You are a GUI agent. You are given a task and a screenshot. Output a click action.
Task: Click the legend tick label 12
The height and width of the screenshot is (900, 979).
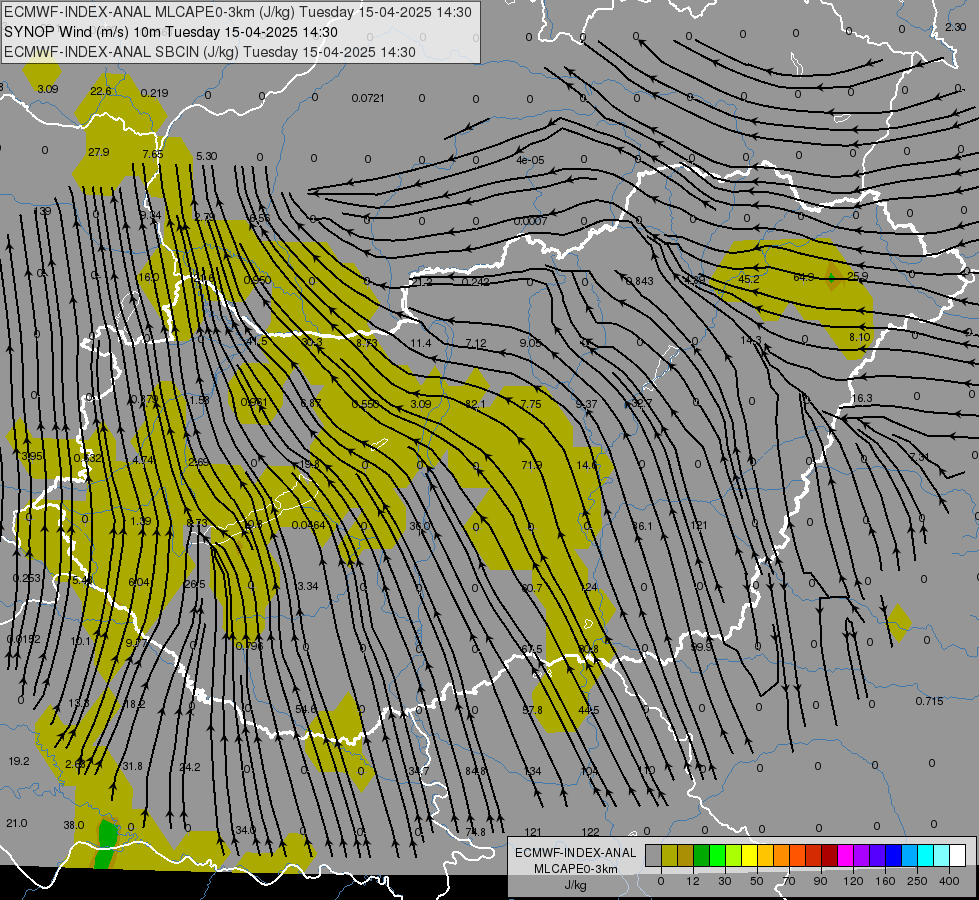click(692, 881)
